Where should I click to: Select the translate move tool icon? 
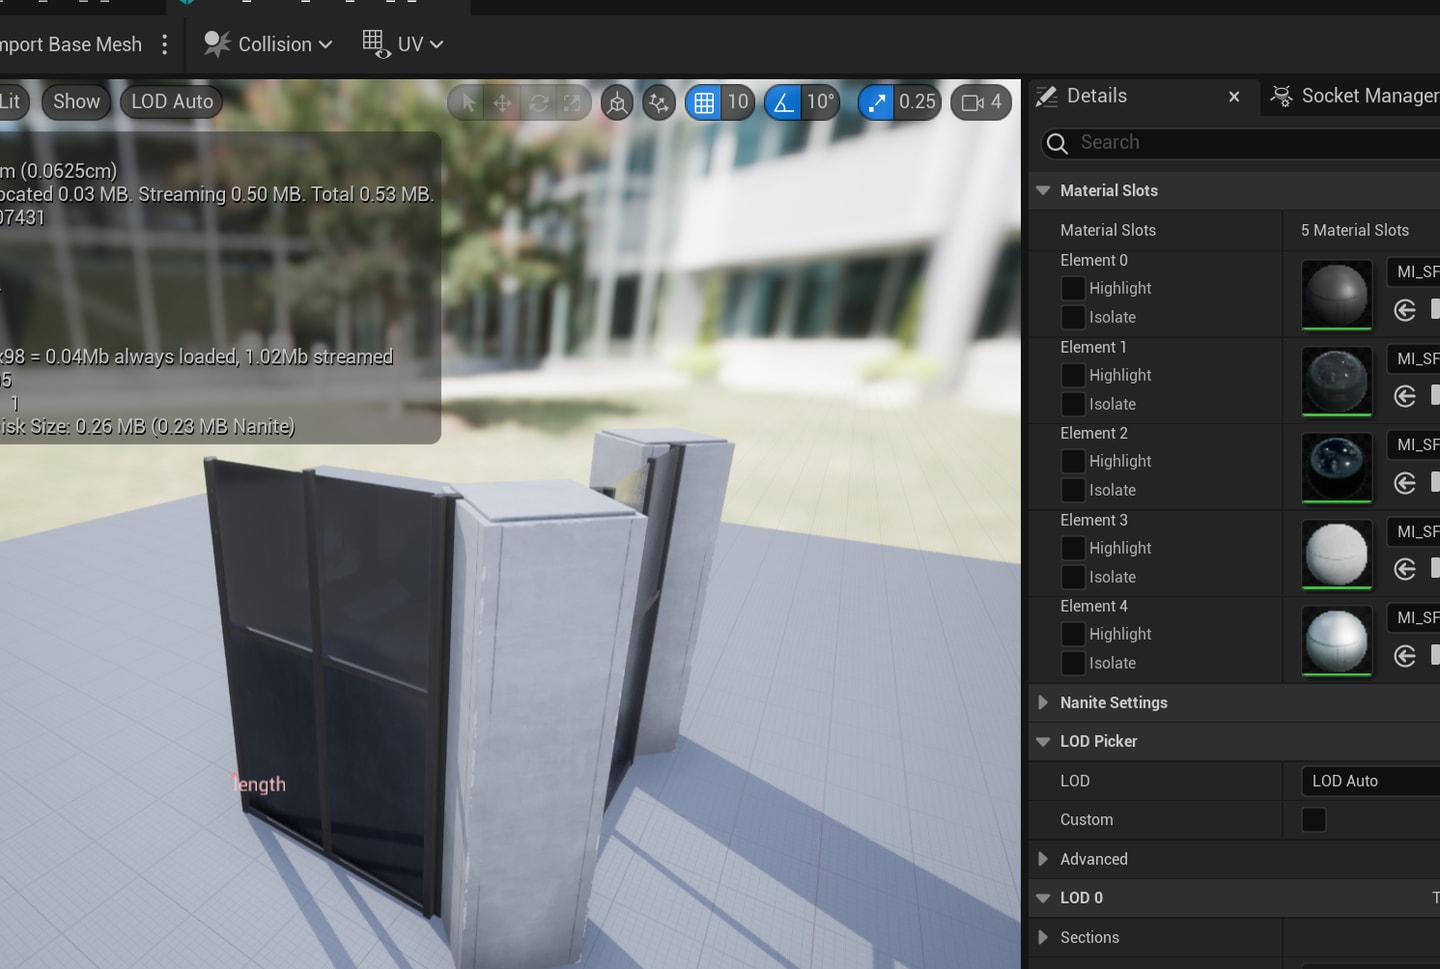(502, 102)
